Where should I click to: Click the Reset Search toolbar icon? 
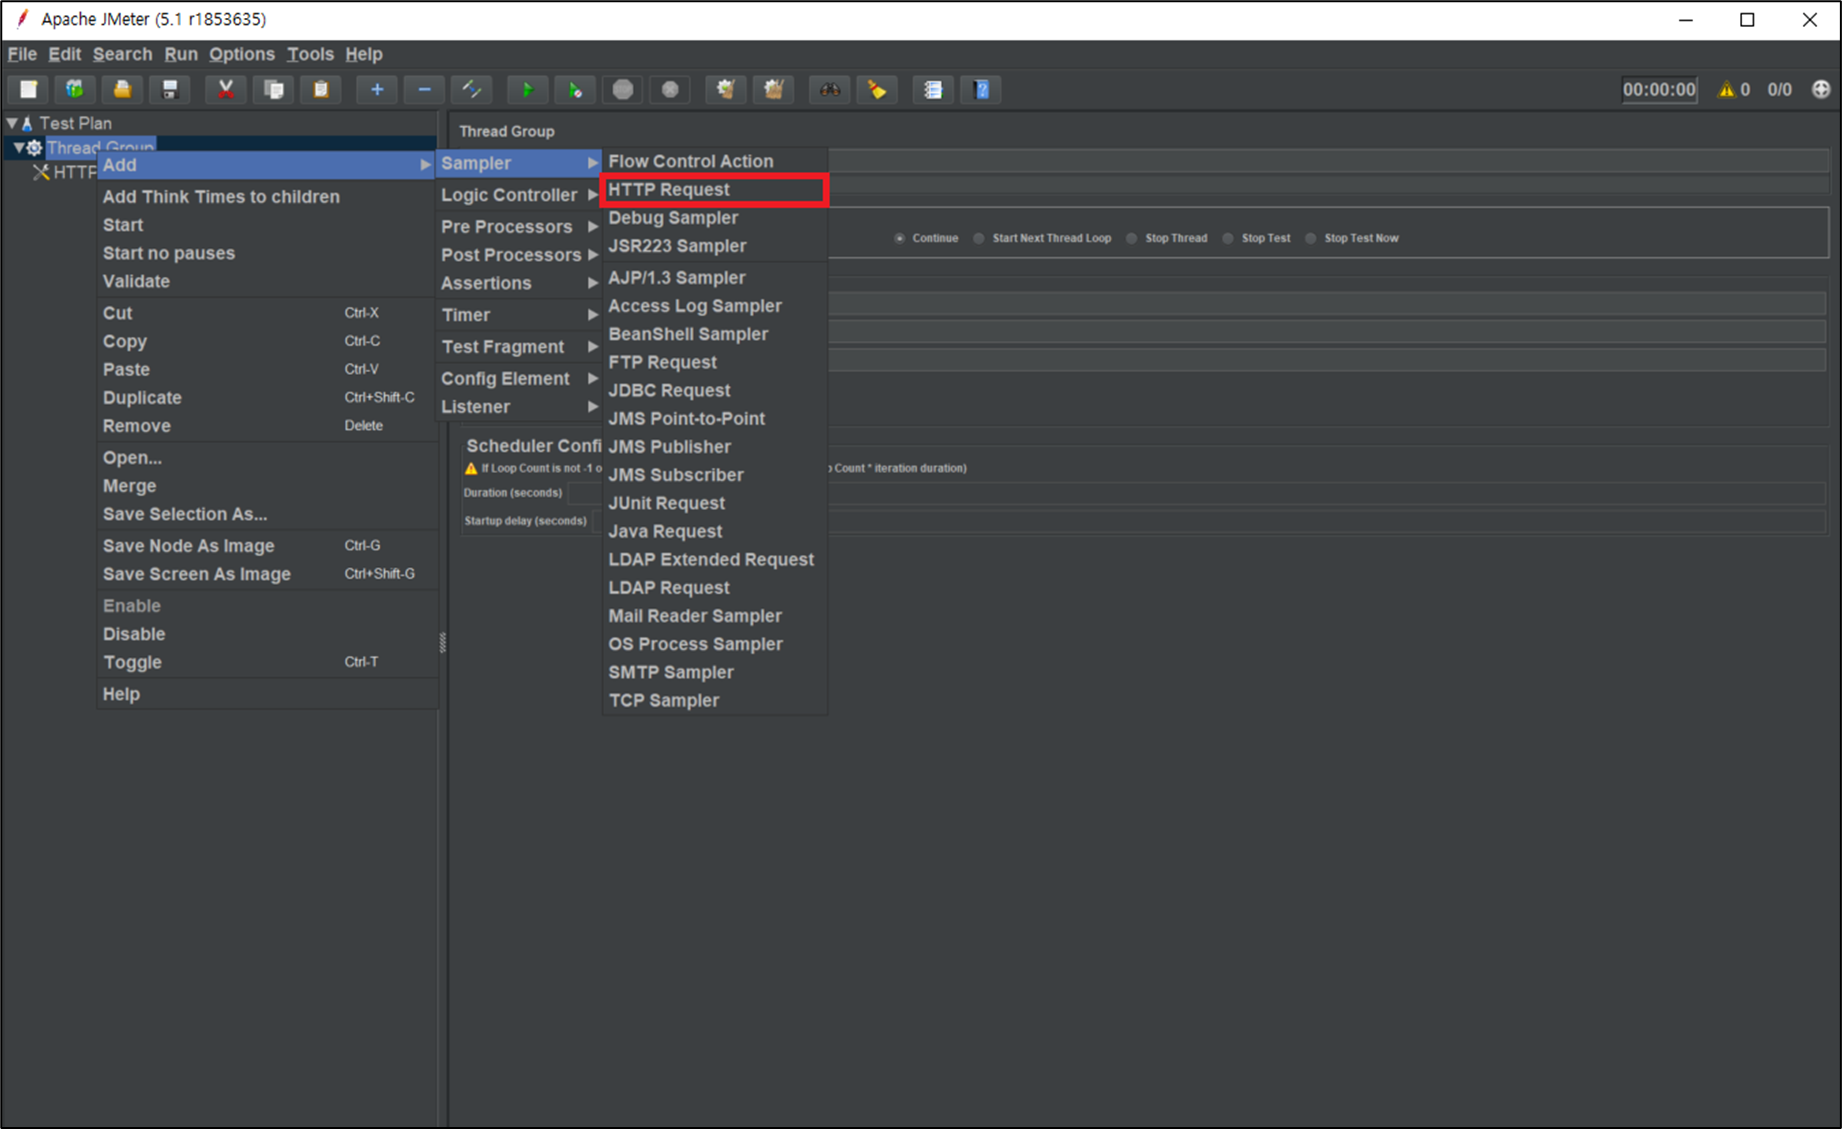click(877, 90)
